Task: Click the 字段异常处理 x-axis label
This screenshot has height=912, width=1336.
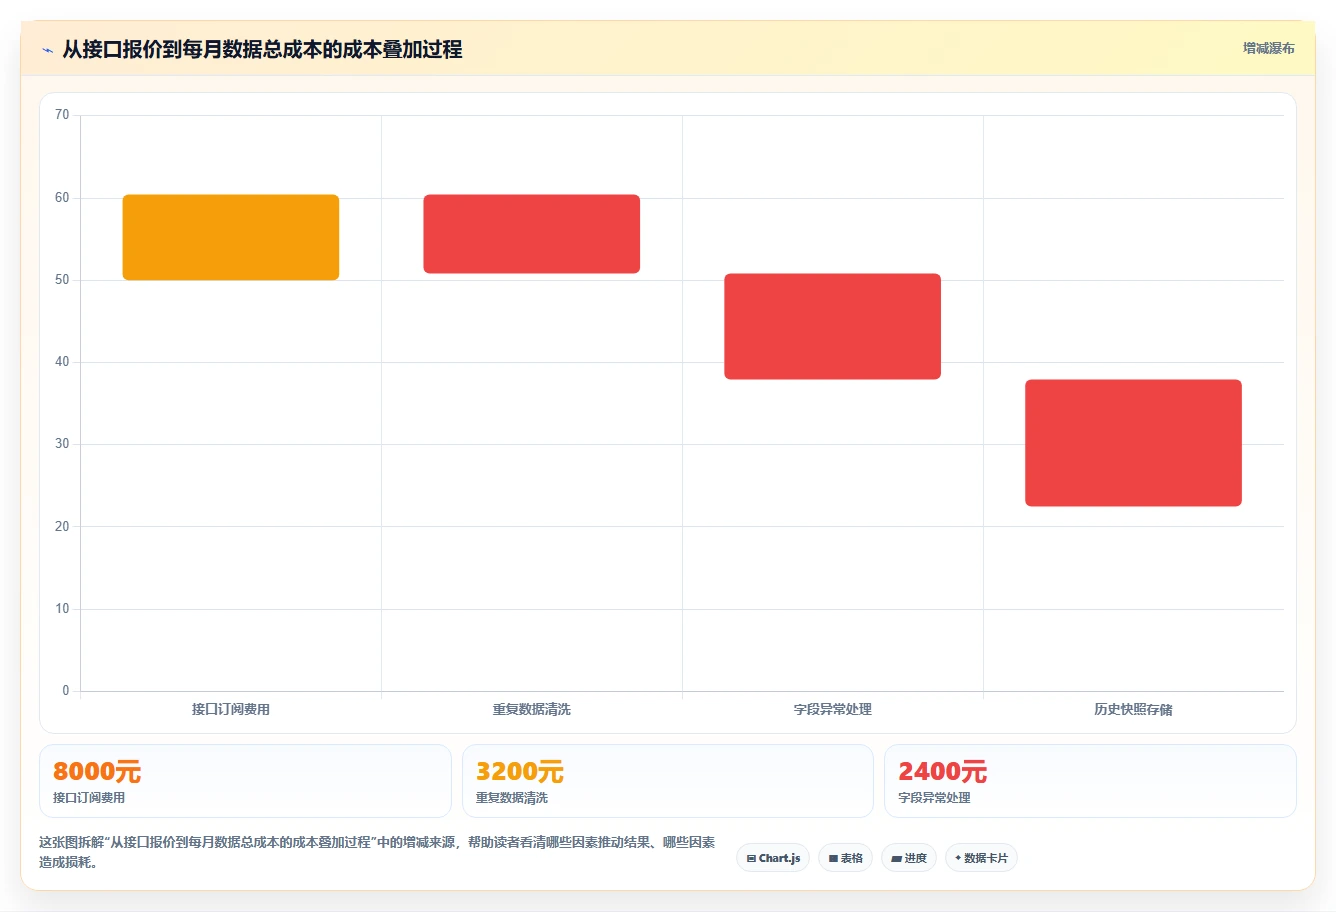Action: click(x=833, y=709)
